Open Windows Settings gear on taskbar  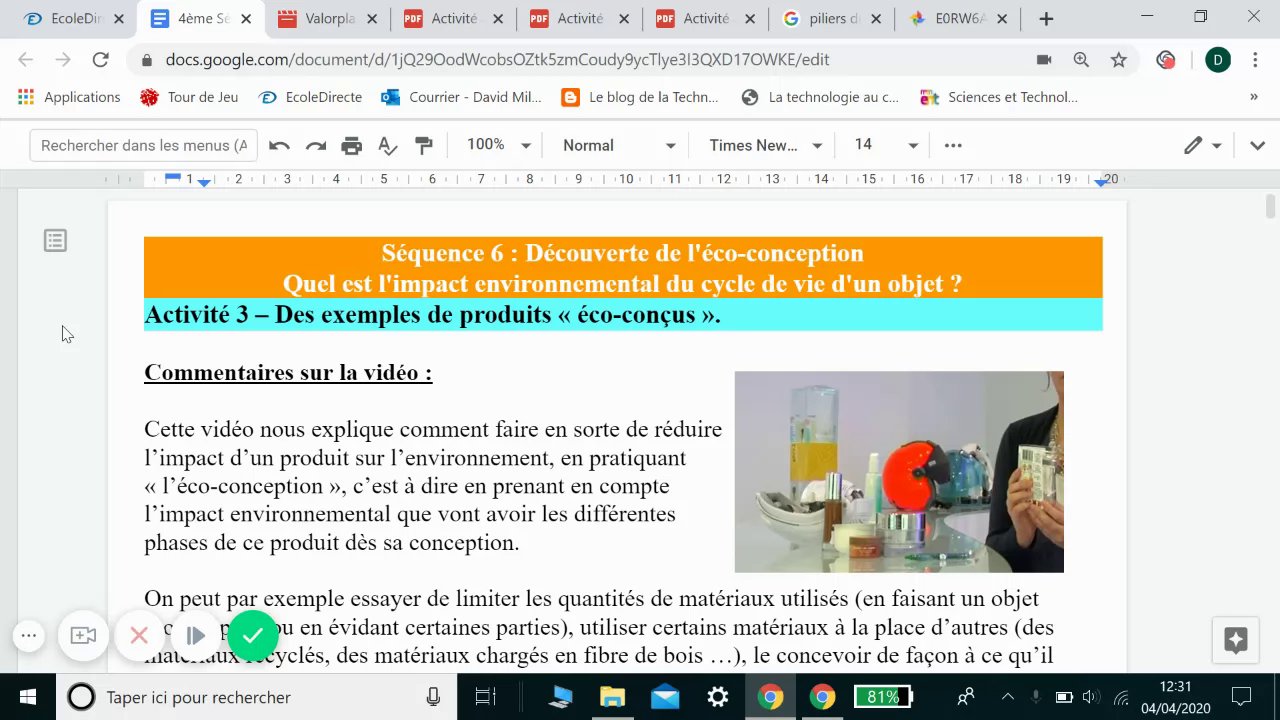[717, 697]
